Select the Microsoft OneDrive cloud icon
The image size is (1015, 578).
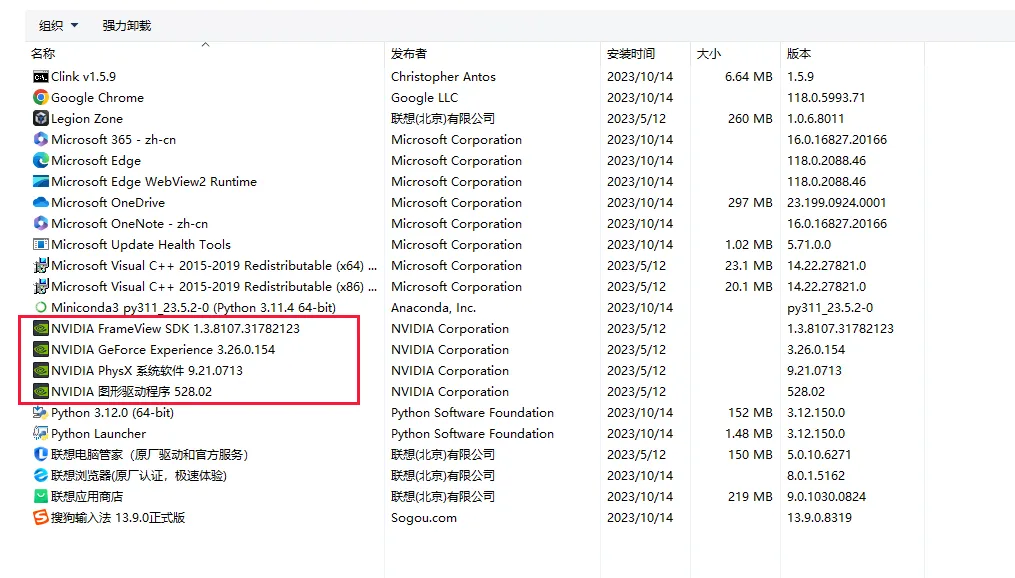(41, 202)
